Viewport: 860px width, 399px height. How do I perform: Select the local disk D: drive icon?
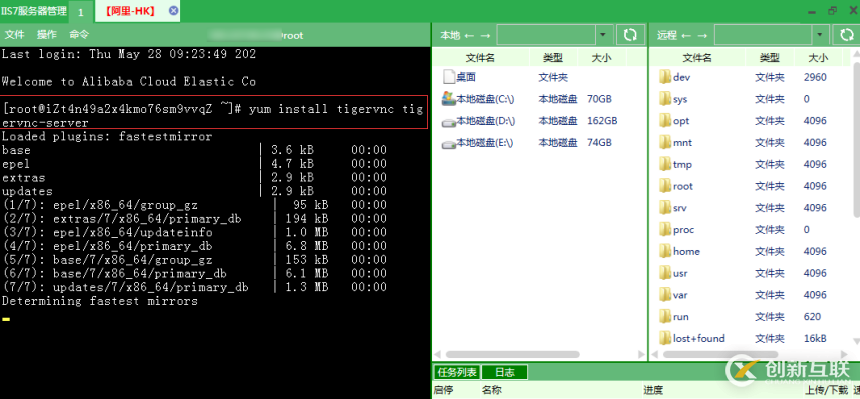[449, 121]
